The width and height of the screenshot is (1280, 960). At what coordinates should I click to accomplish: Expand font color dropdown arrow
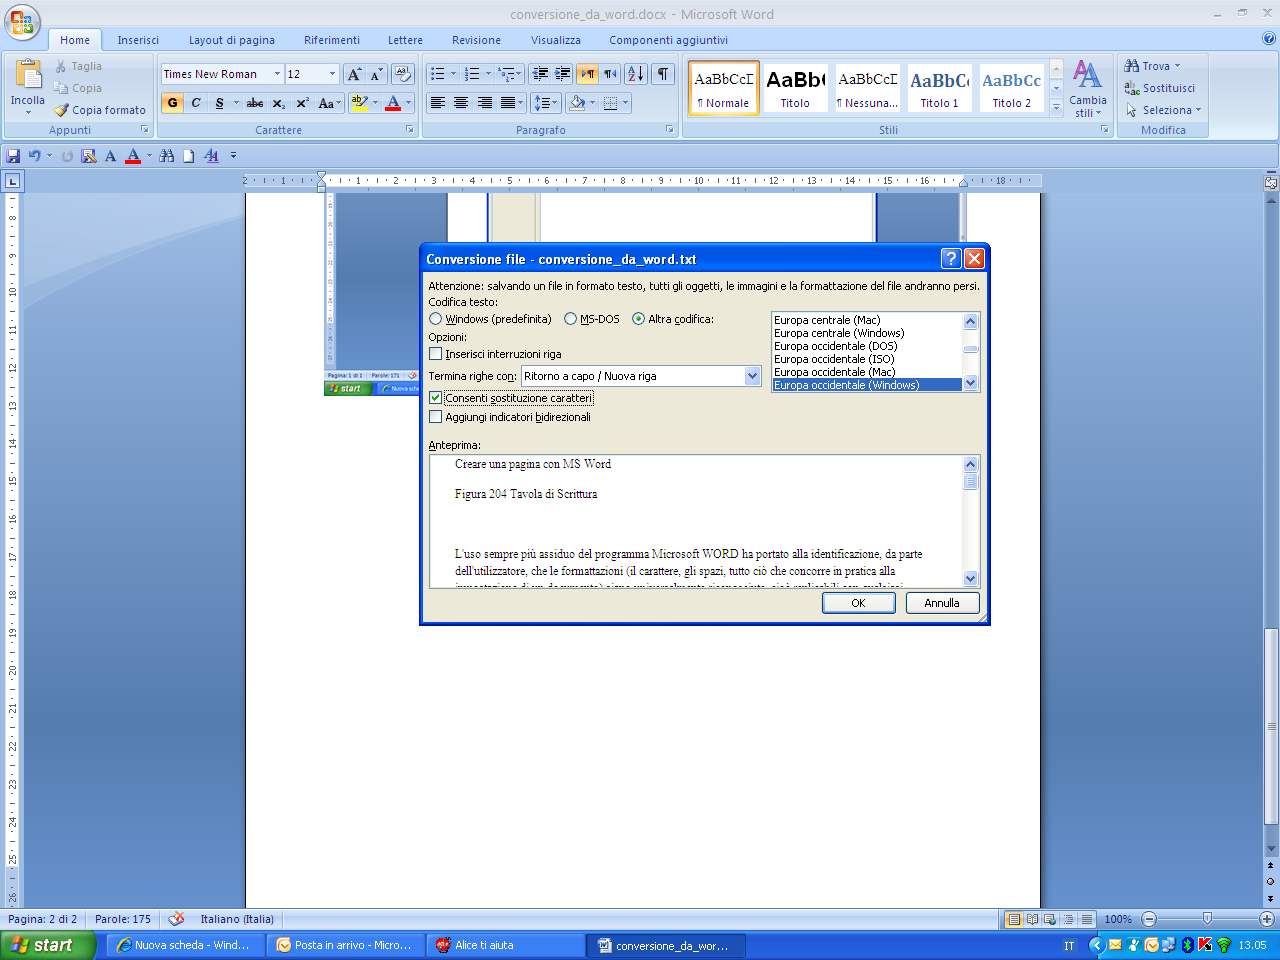click(x=408, y=103)
